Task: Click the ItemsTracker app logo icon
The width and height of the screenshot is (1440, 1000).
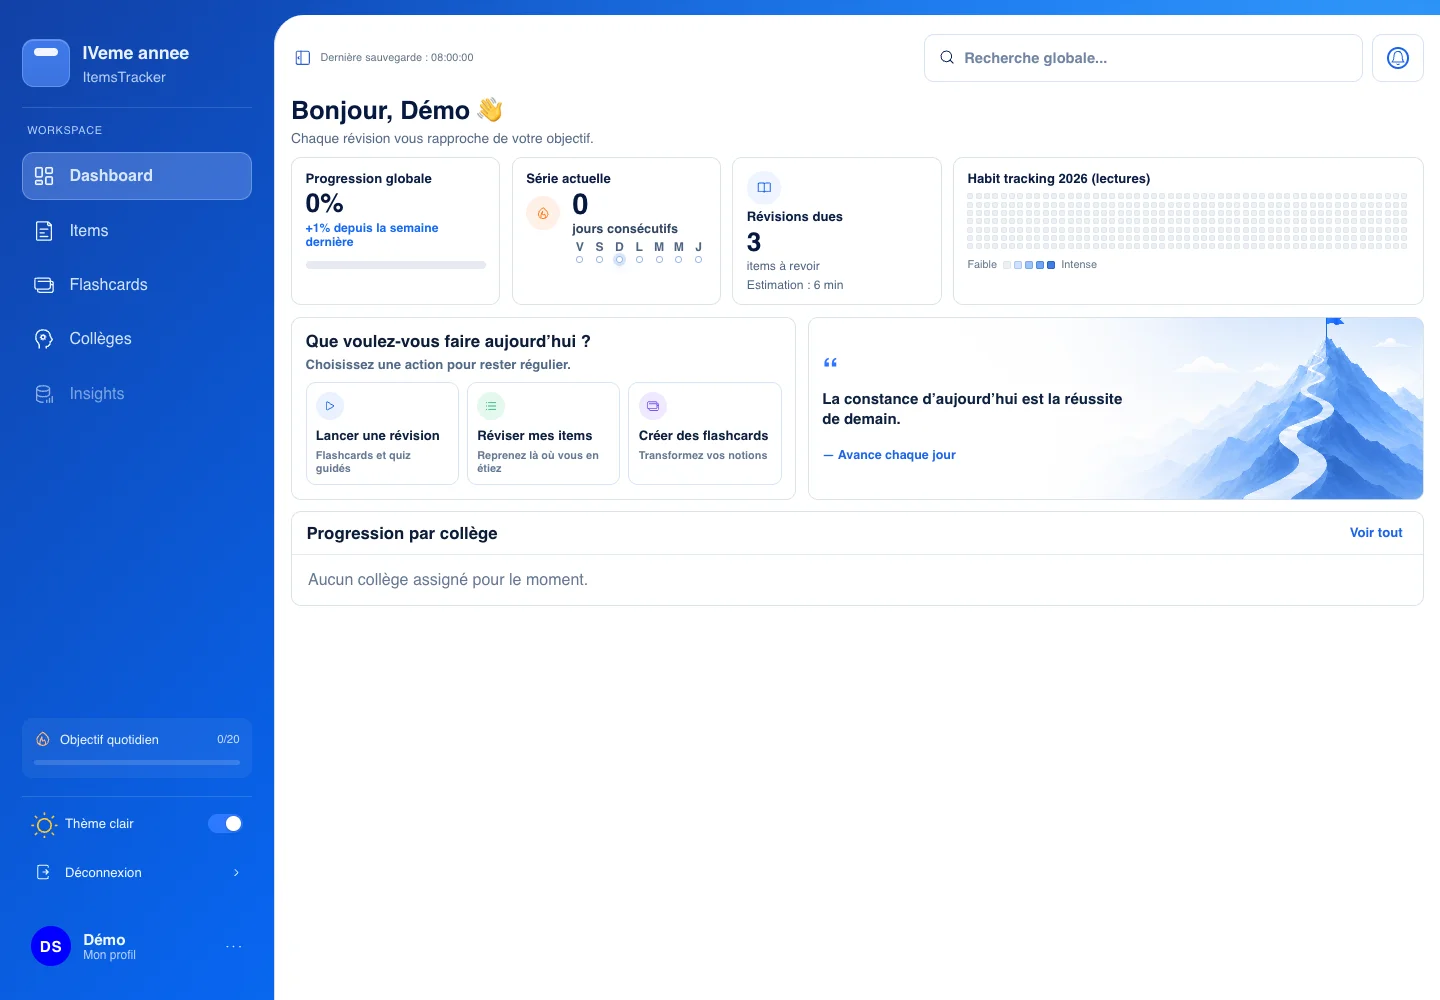Action: point(46,63)
